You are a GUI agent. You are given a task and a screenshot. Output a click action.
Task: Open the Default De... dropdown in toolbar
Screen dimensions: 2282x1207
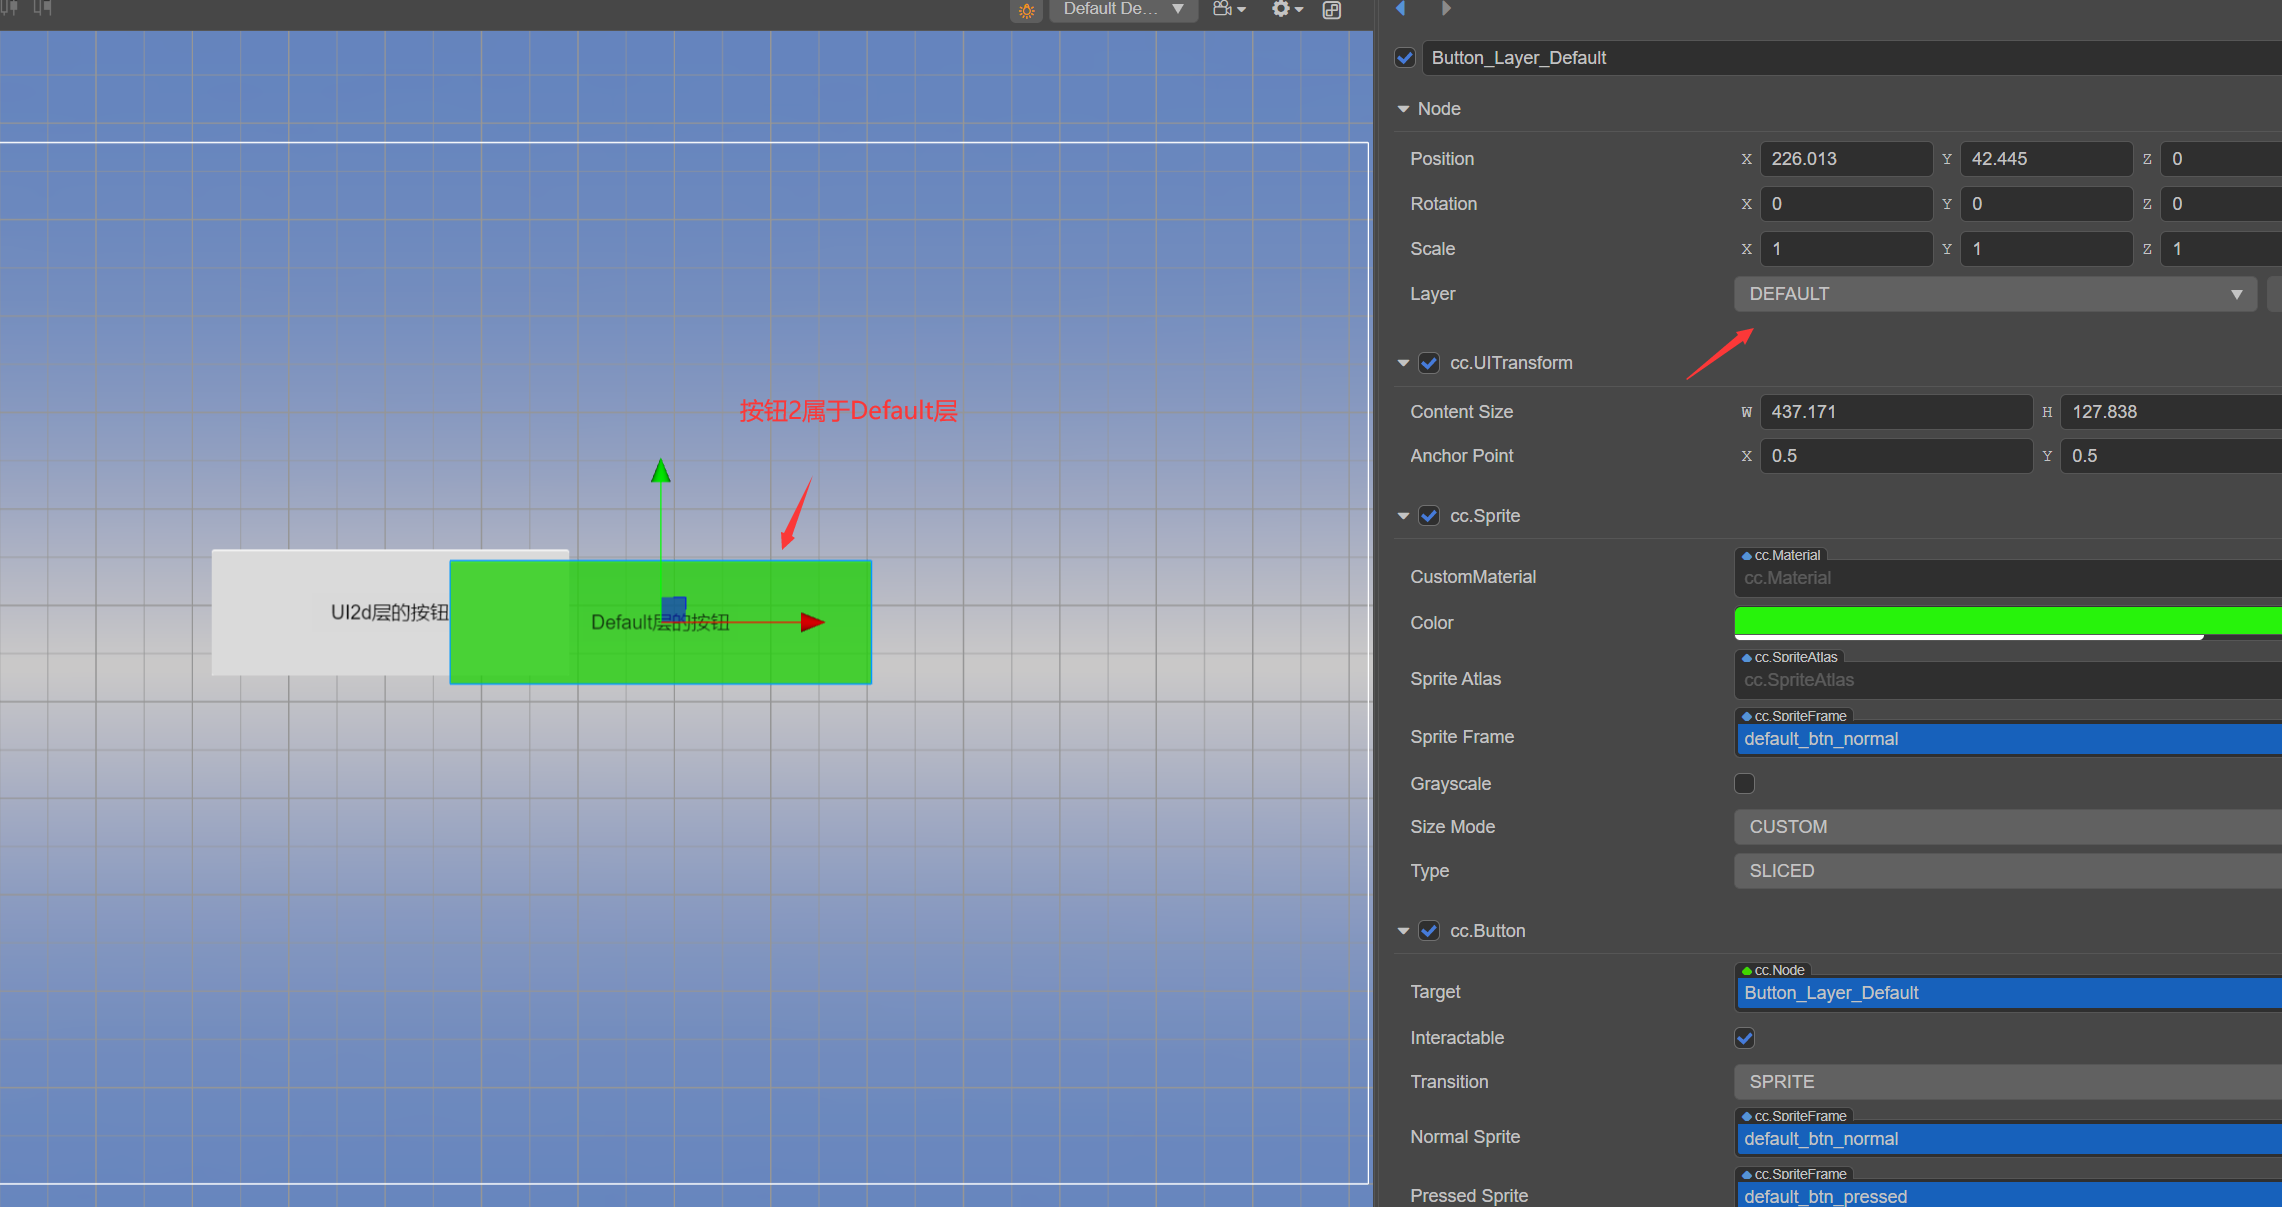[1123, 9]
